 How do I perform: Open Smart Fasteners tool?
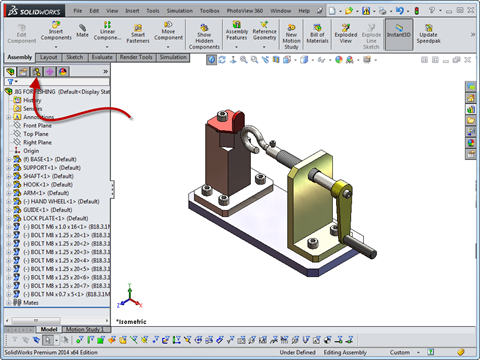point(138,34)
